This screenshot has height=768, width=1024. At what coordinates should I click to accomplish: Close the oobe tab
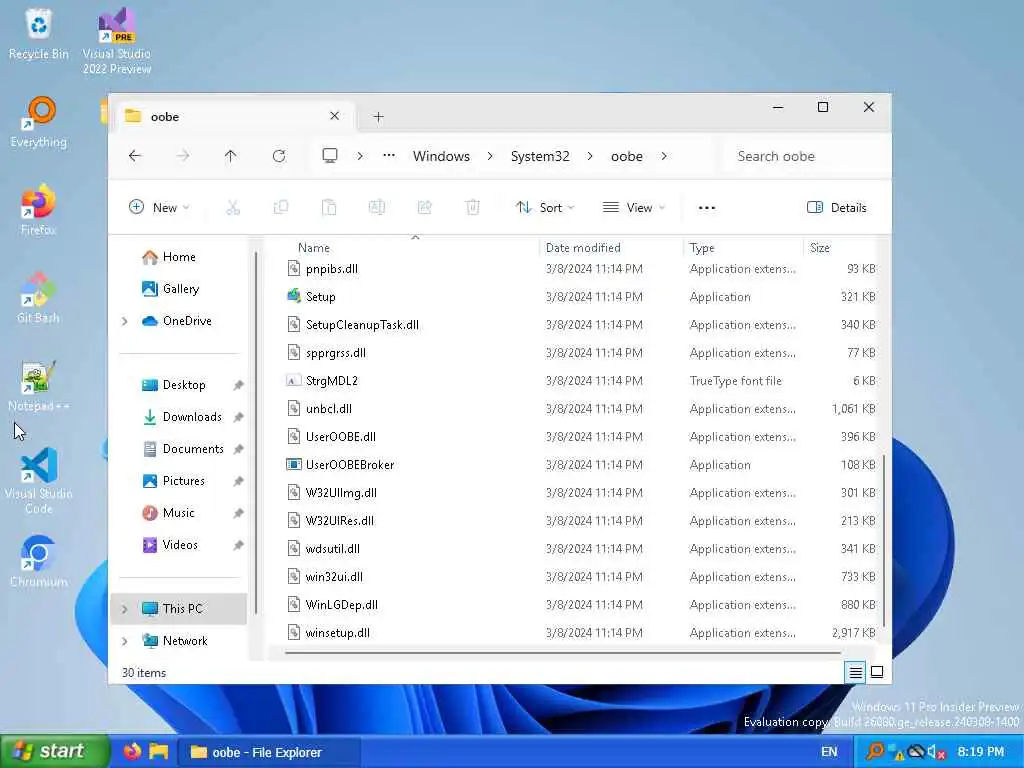(334, 116)
